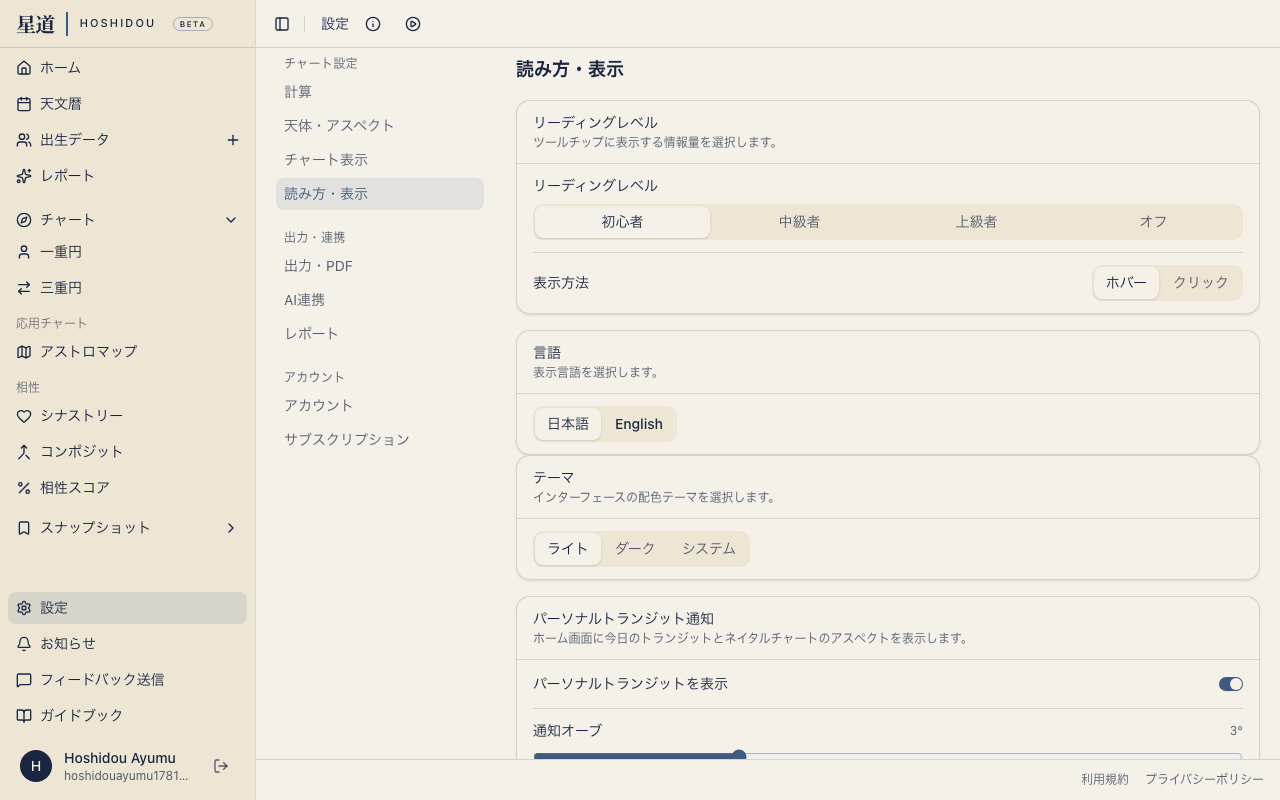1280x800 pixels.
Task: Click the sparkle icon beside レポート
Action: tap(24, 176)
